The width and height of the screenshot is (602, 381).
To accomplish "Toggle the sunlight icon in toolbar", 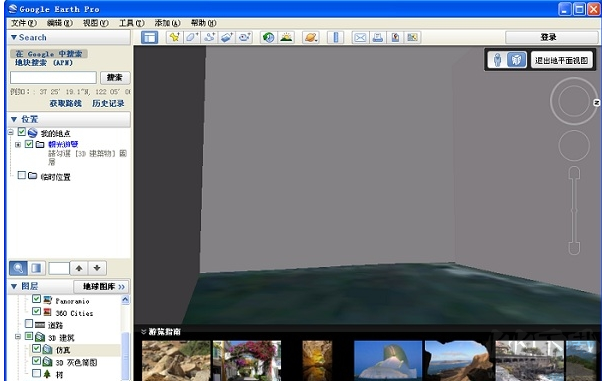I will [286, 37].
